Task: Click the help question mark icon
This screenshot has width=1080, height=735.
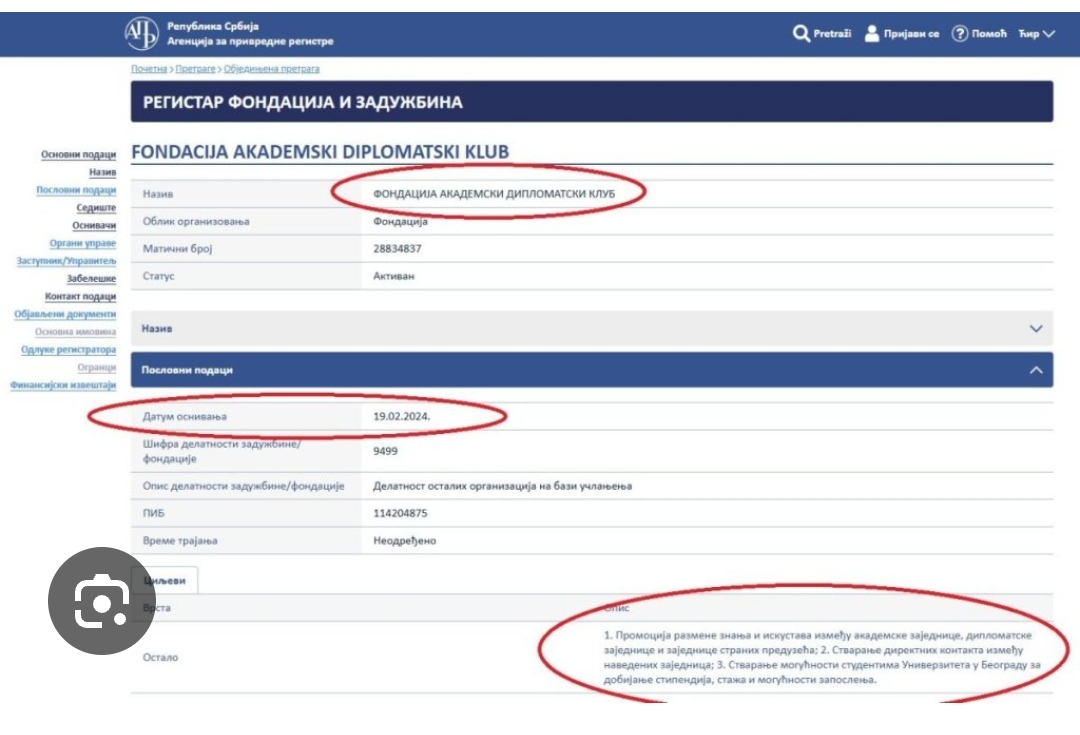Action: click(959, 33)
